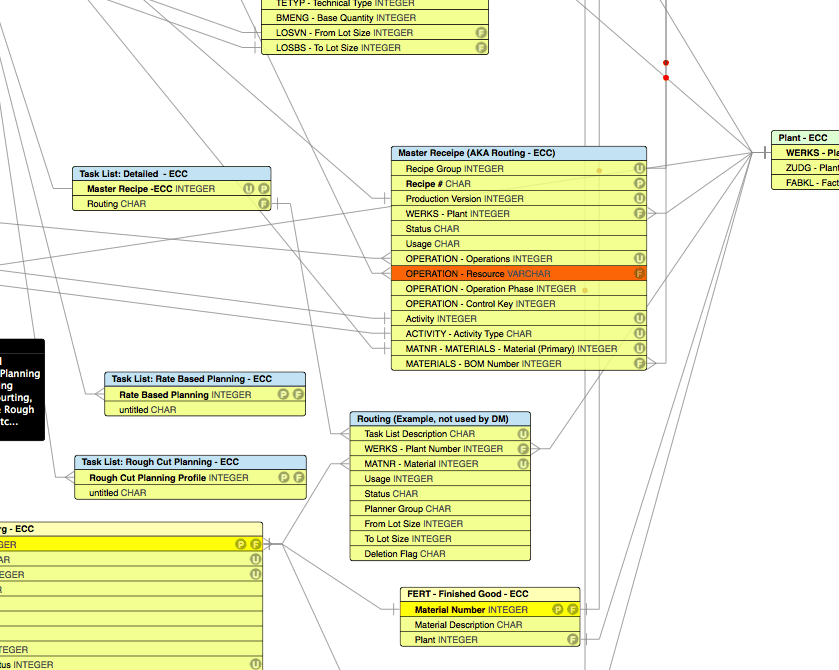Click untitled CHAR under Rate Based Planning

tap(205, 409)
